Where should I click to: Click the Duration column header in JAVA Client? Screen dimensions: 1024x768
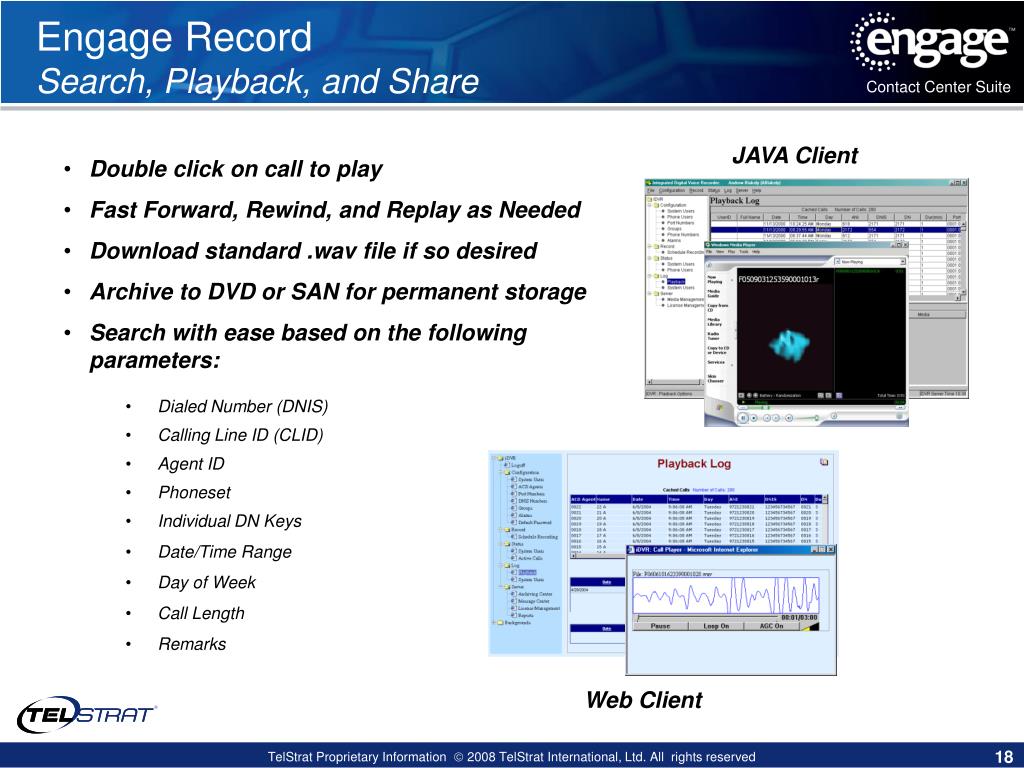(933, 217)
